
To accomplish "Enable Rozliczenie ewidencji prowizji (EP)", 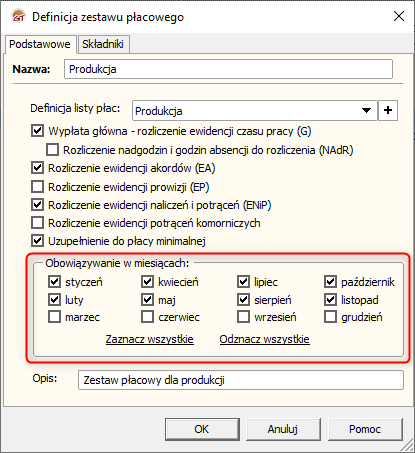I will (x=37, y=187).
